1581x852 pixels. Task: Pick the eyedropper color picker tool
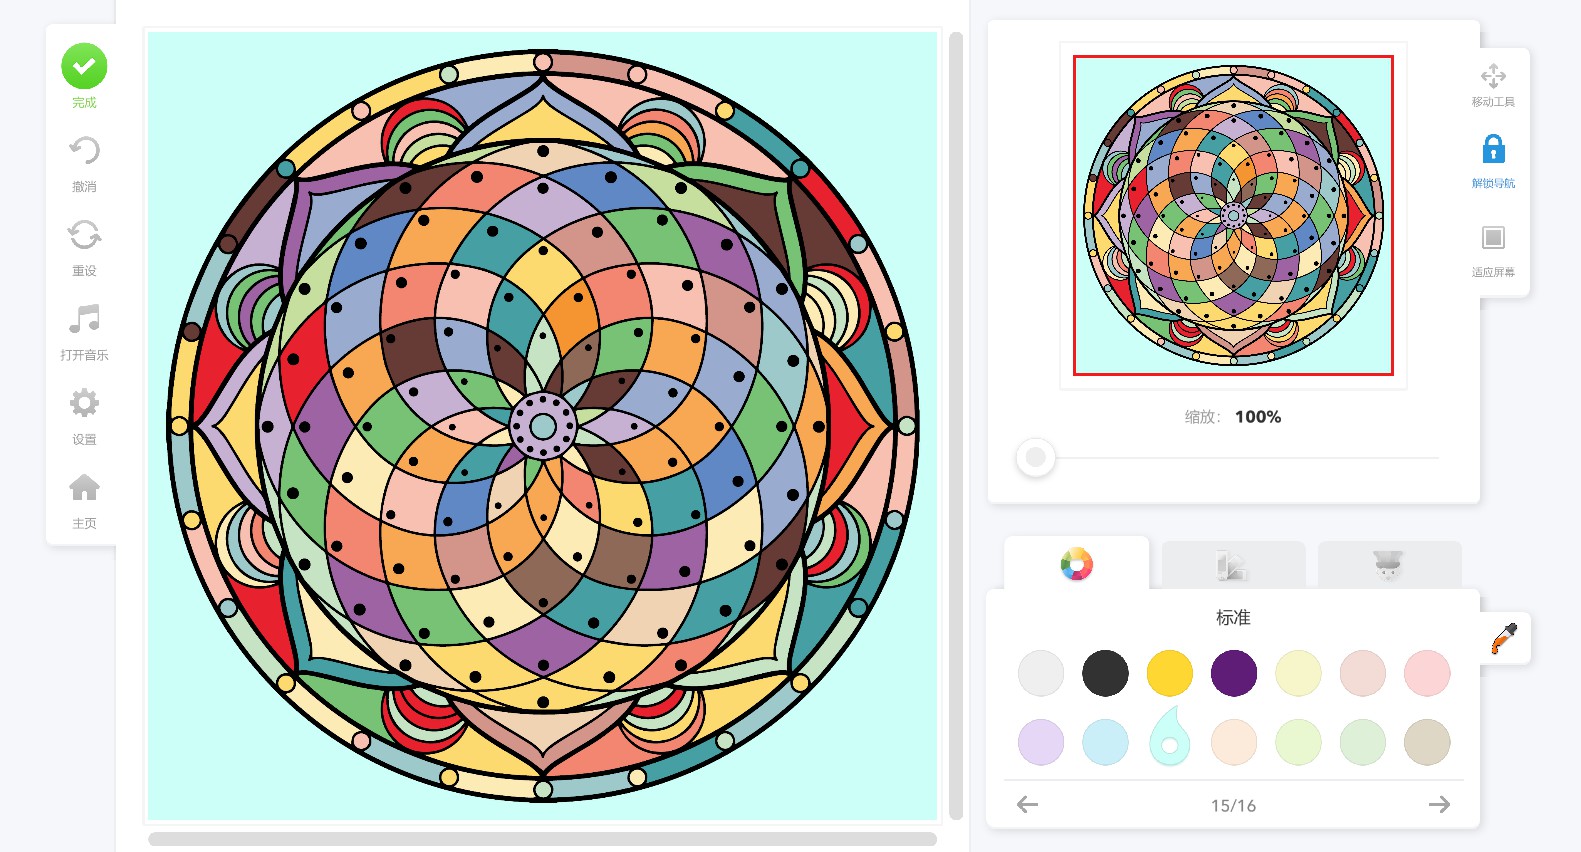[1504, 638]
